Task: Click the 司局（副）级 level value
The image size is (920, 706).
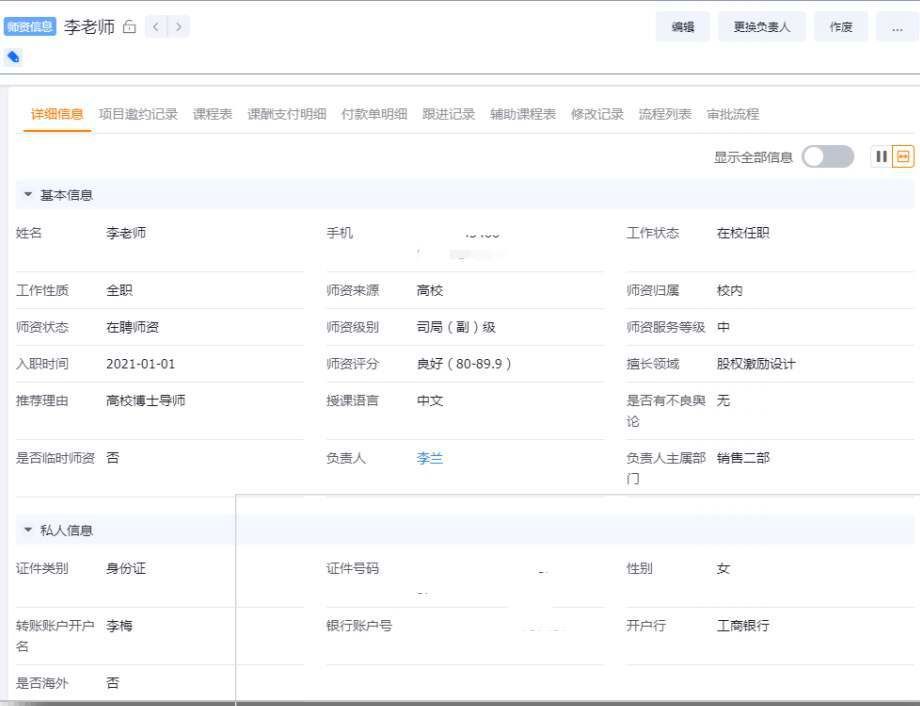Action: tap(456, 327)
